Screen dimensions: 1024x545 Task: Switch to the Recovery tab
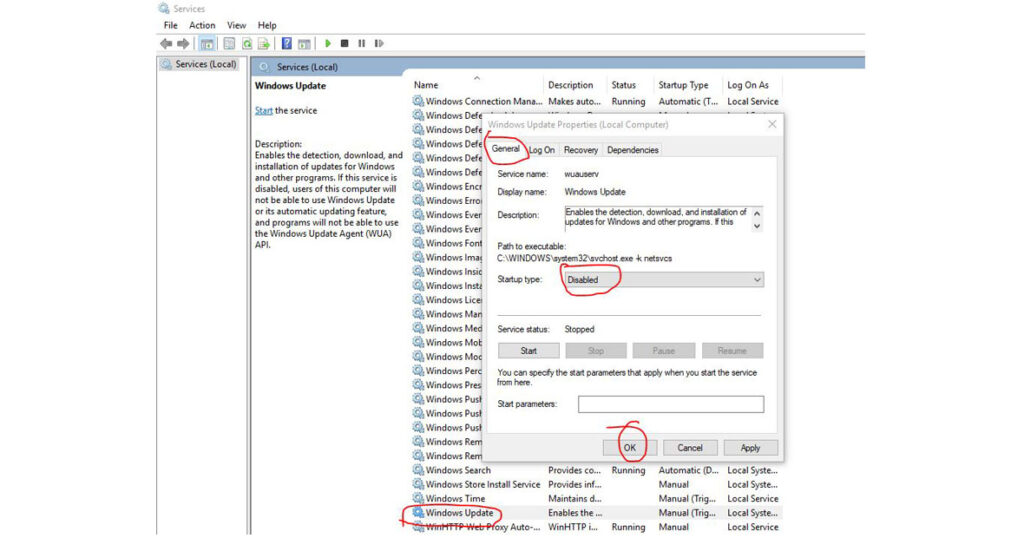581,150
